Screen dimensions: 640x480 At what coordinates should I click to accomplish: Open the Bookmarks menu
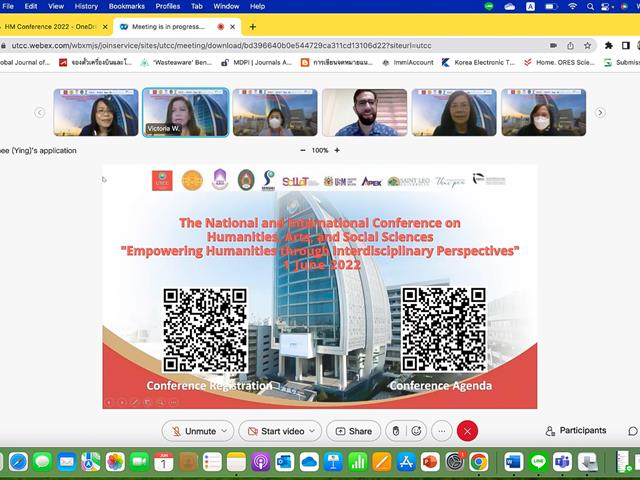127,6
